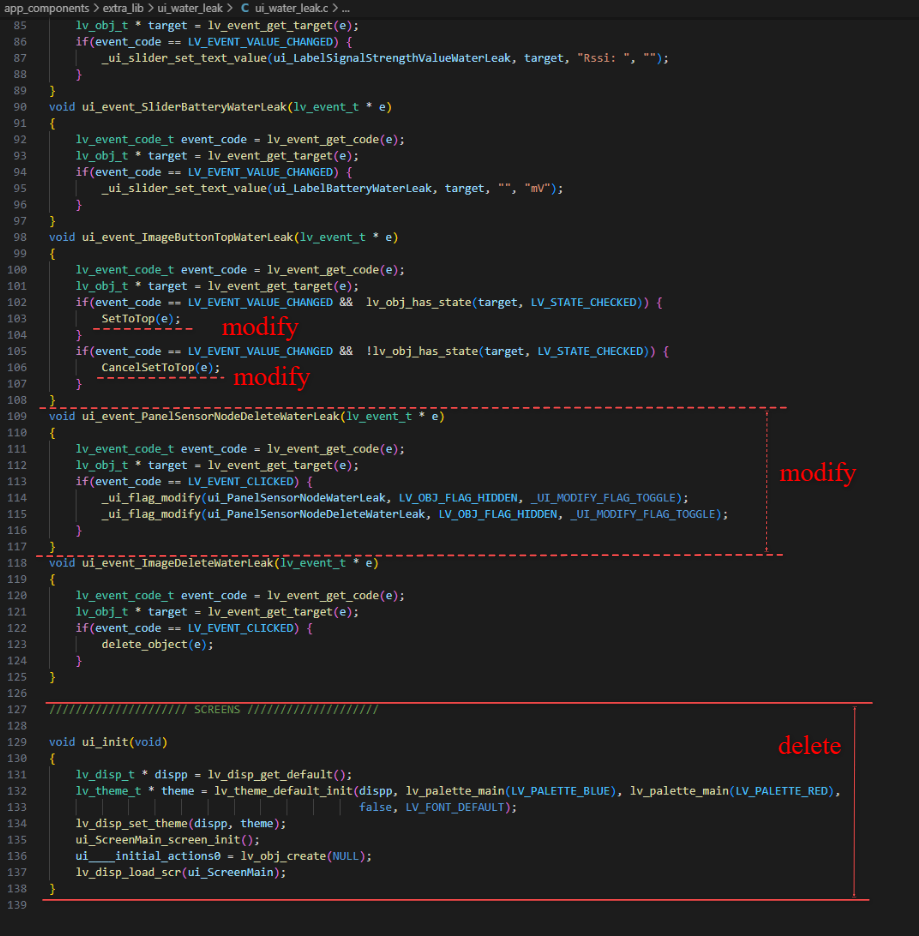Image resolution: width=919 pixels, height=936 pixels.
Task: Click the ui_ScreenMain_screen_init() call
Action: [167, 840]
